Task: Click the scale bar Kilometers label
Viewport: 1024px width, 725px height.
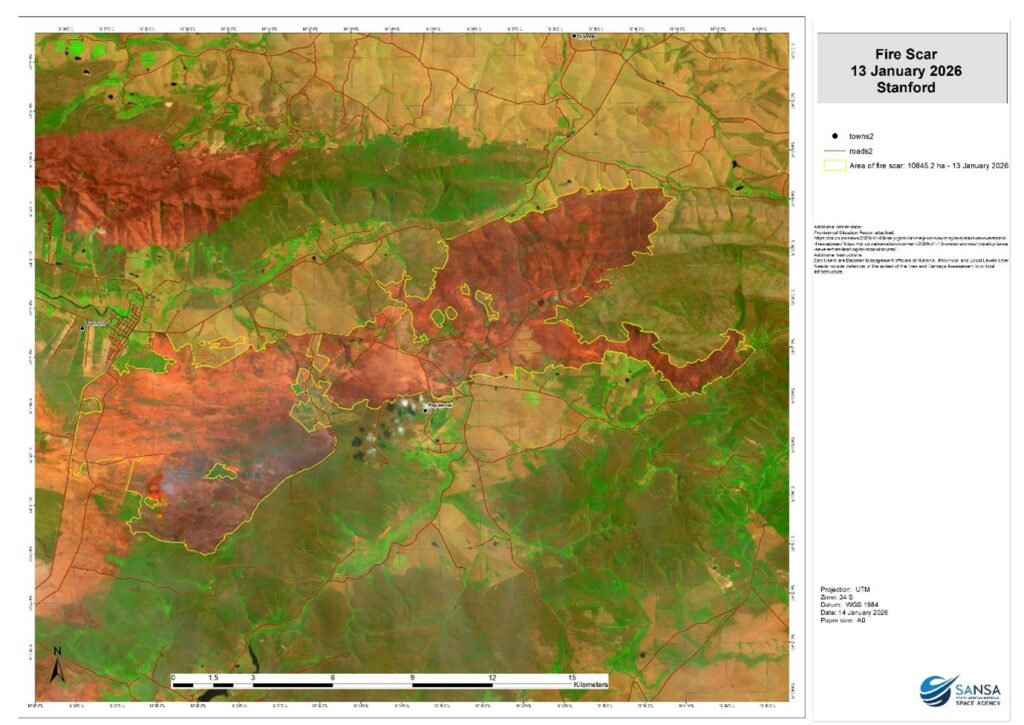Action: (x=590, y=685)
